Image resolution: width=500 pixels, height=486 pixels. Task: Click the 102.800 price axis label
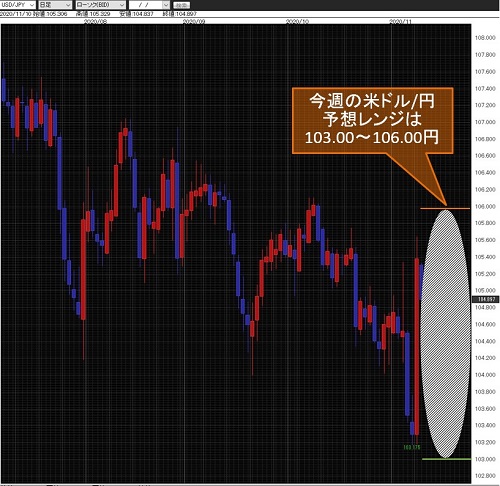pos(485,476)
